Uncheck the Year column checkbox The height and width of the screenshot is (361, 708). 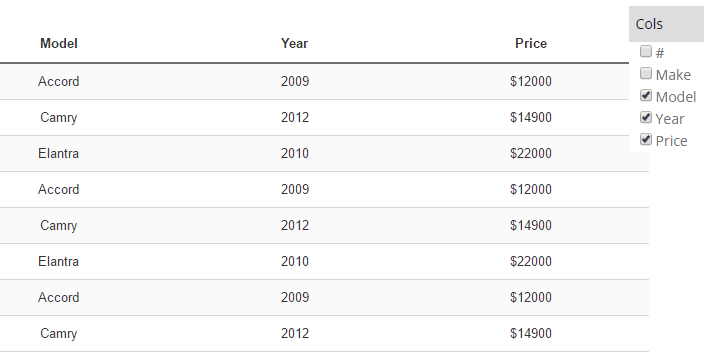click(x=646, y=117)
